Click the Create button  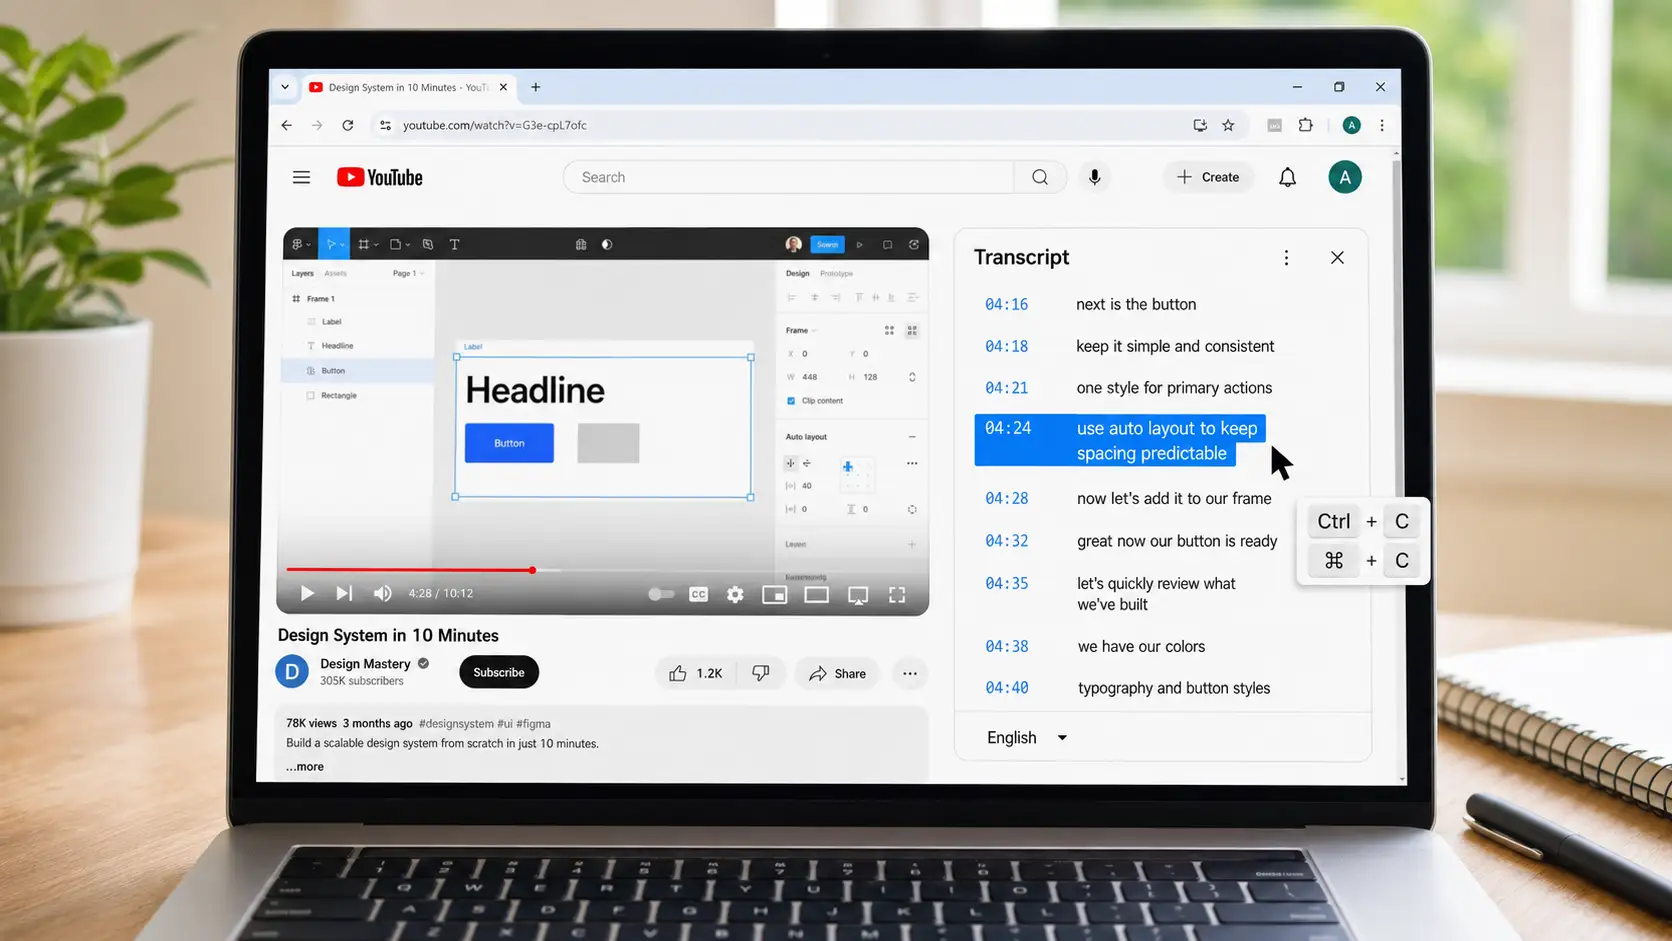(1208, 177)
